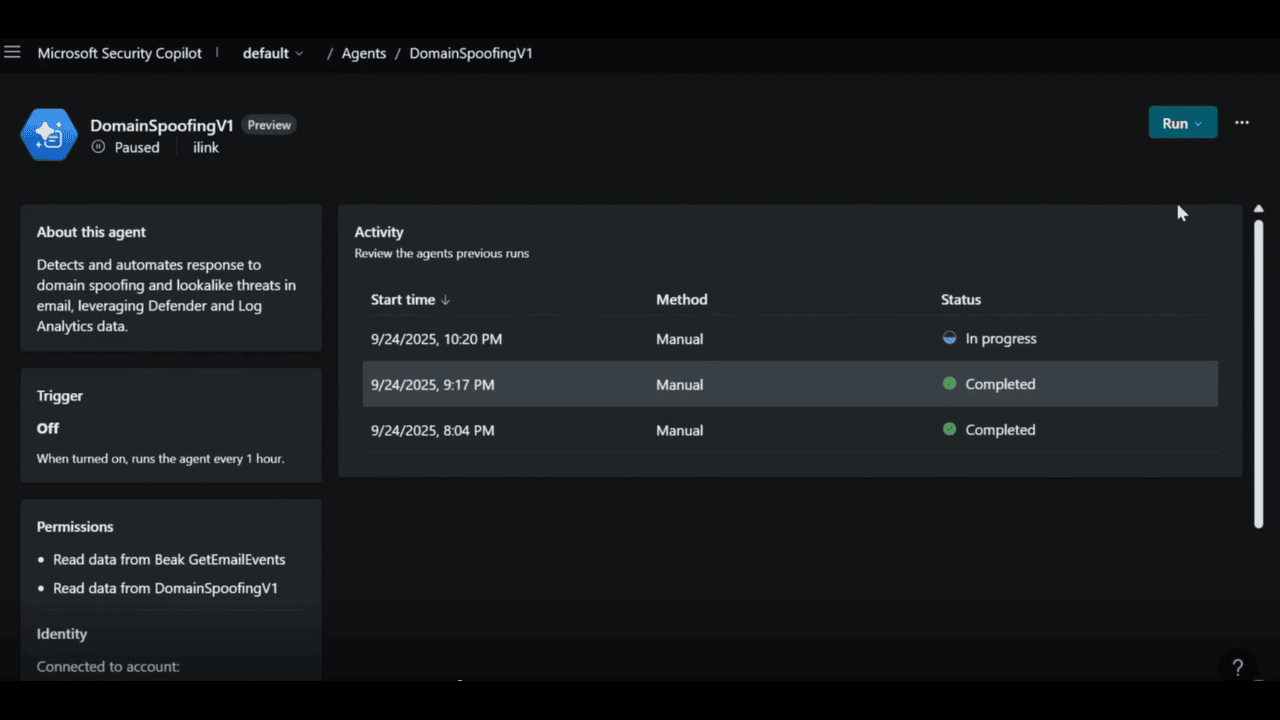Click the Trigger Off value
This screenshot has height=720, width=1280.
(x=48, y=428)
